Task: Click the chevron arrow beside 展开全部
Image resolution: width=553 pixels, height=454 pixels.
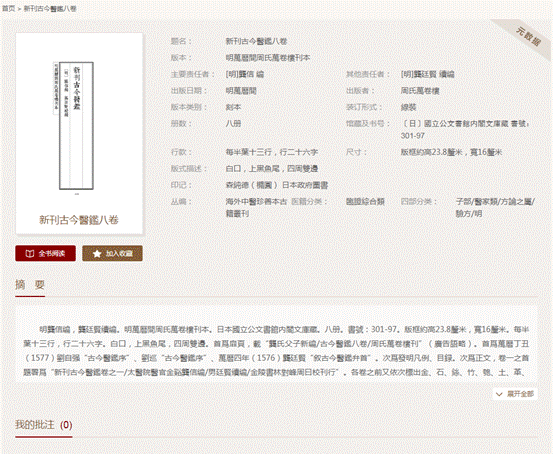Action: point(499,394)
